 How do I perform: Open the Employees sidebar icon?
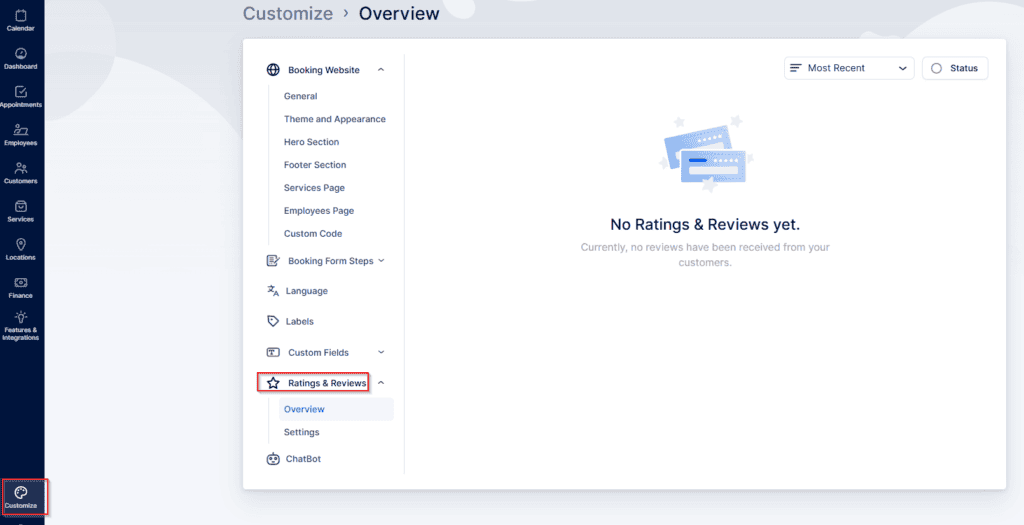[x=21, y=129]
